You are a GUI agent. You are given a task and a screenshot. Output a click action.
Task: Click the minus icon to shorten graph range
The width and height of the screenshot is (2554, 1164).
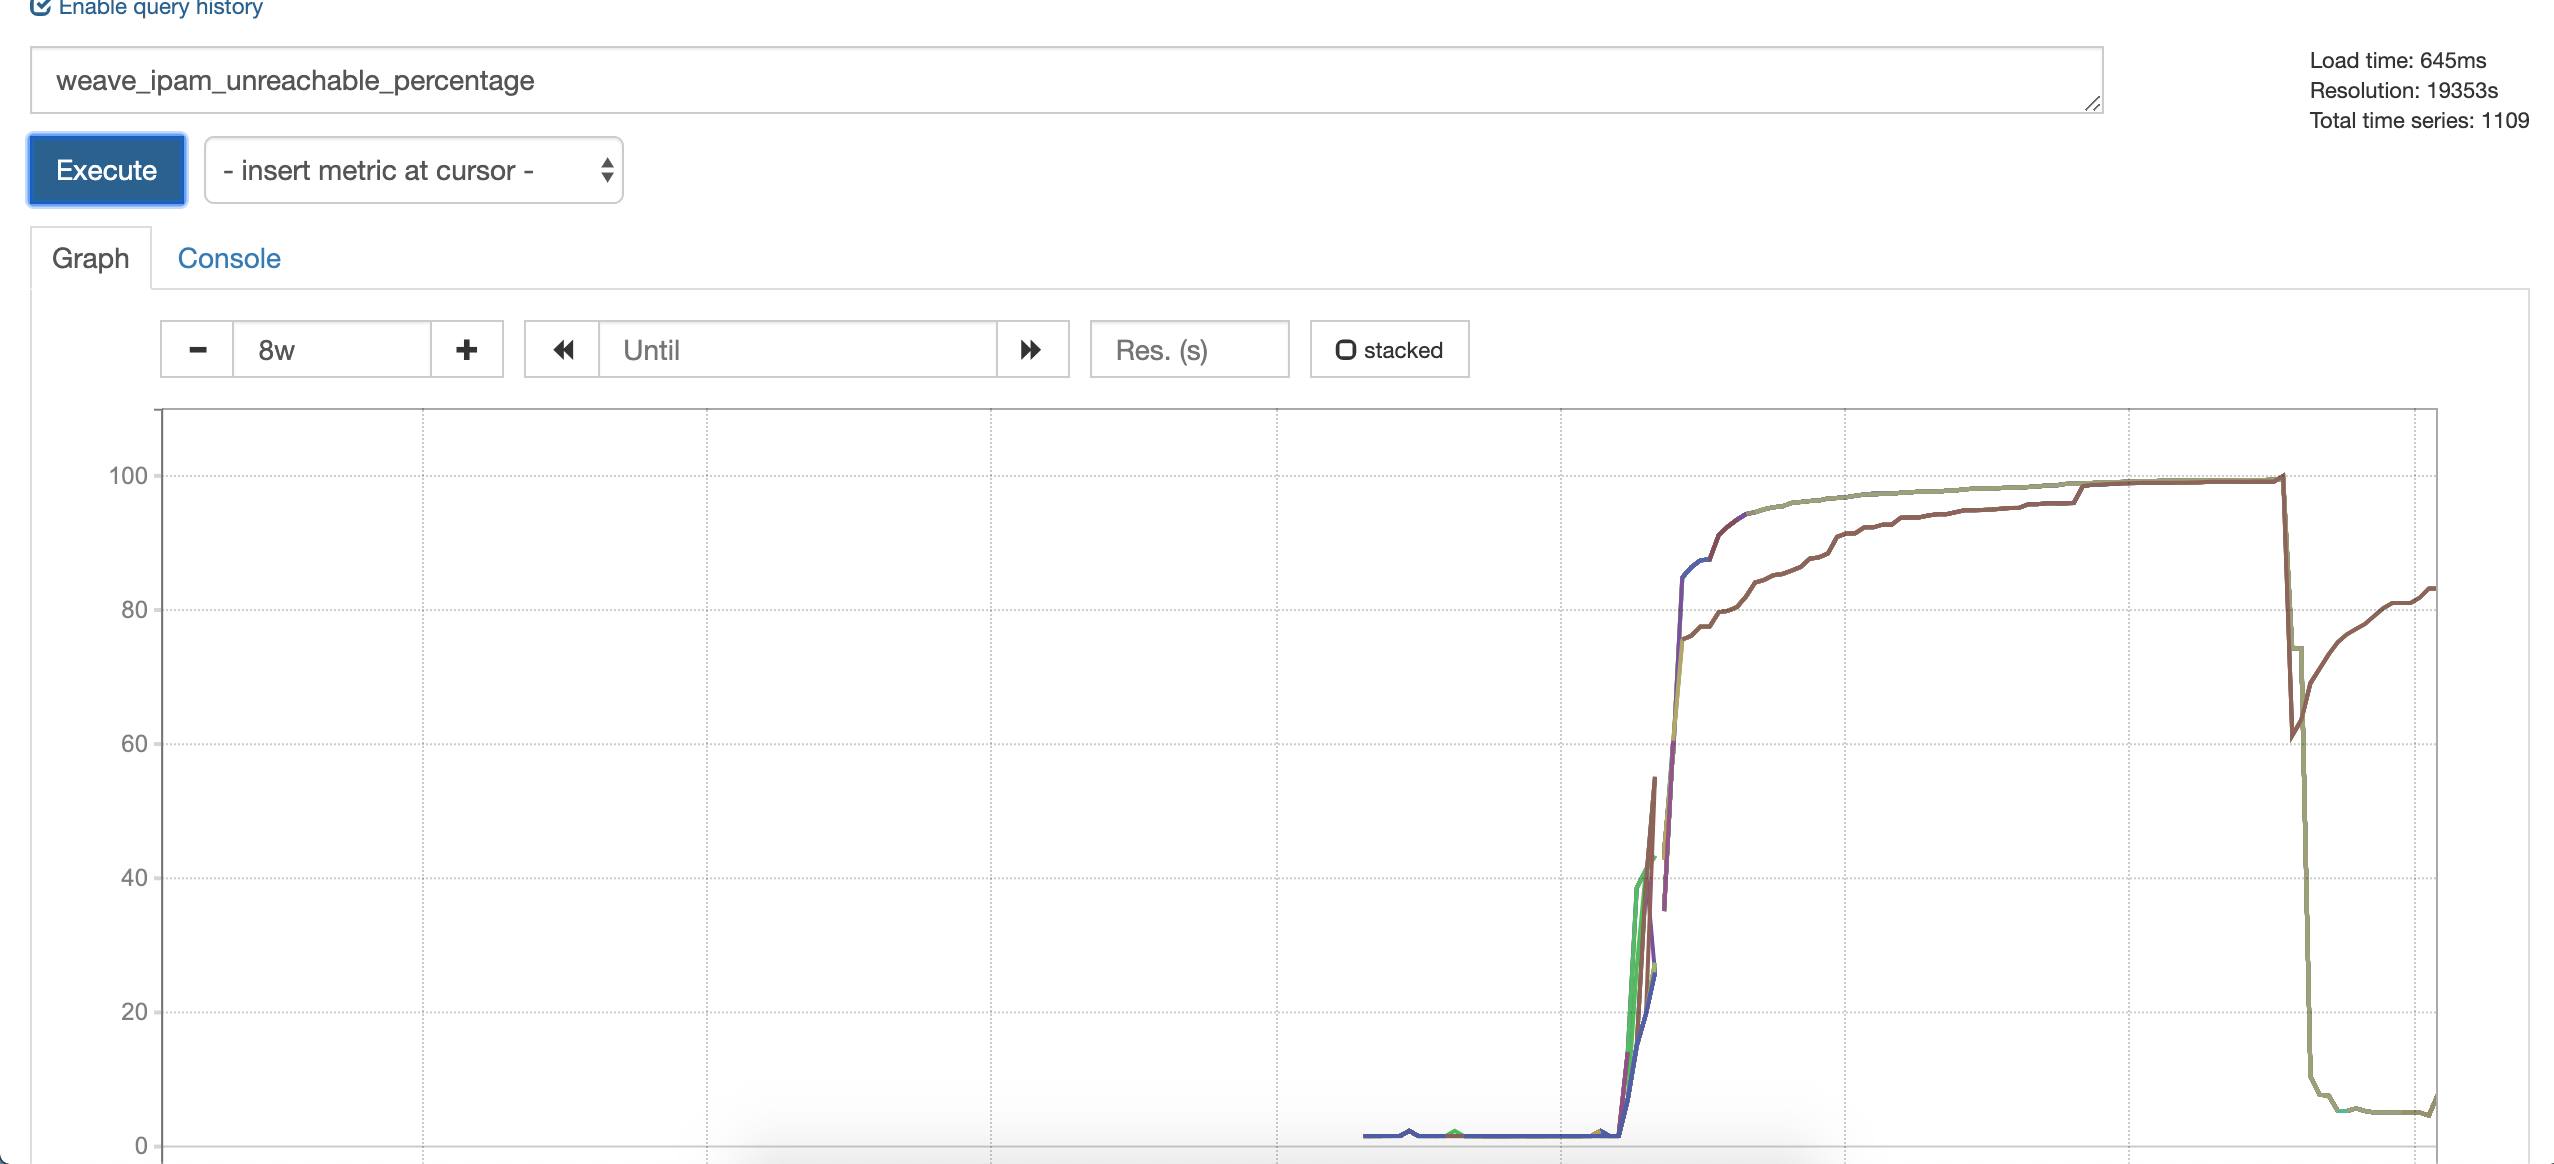[196, 349]
